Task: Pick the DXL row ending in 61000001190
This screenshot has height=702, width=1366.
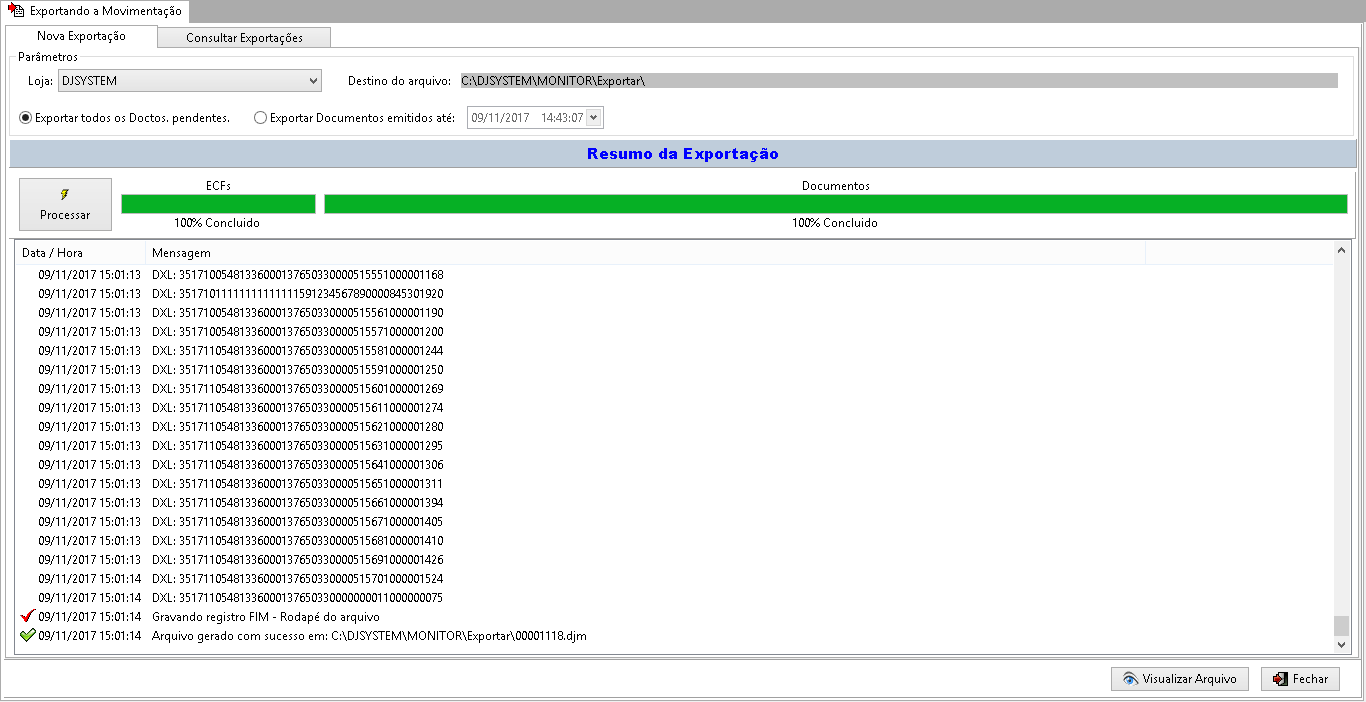Action: pos(675,312)
